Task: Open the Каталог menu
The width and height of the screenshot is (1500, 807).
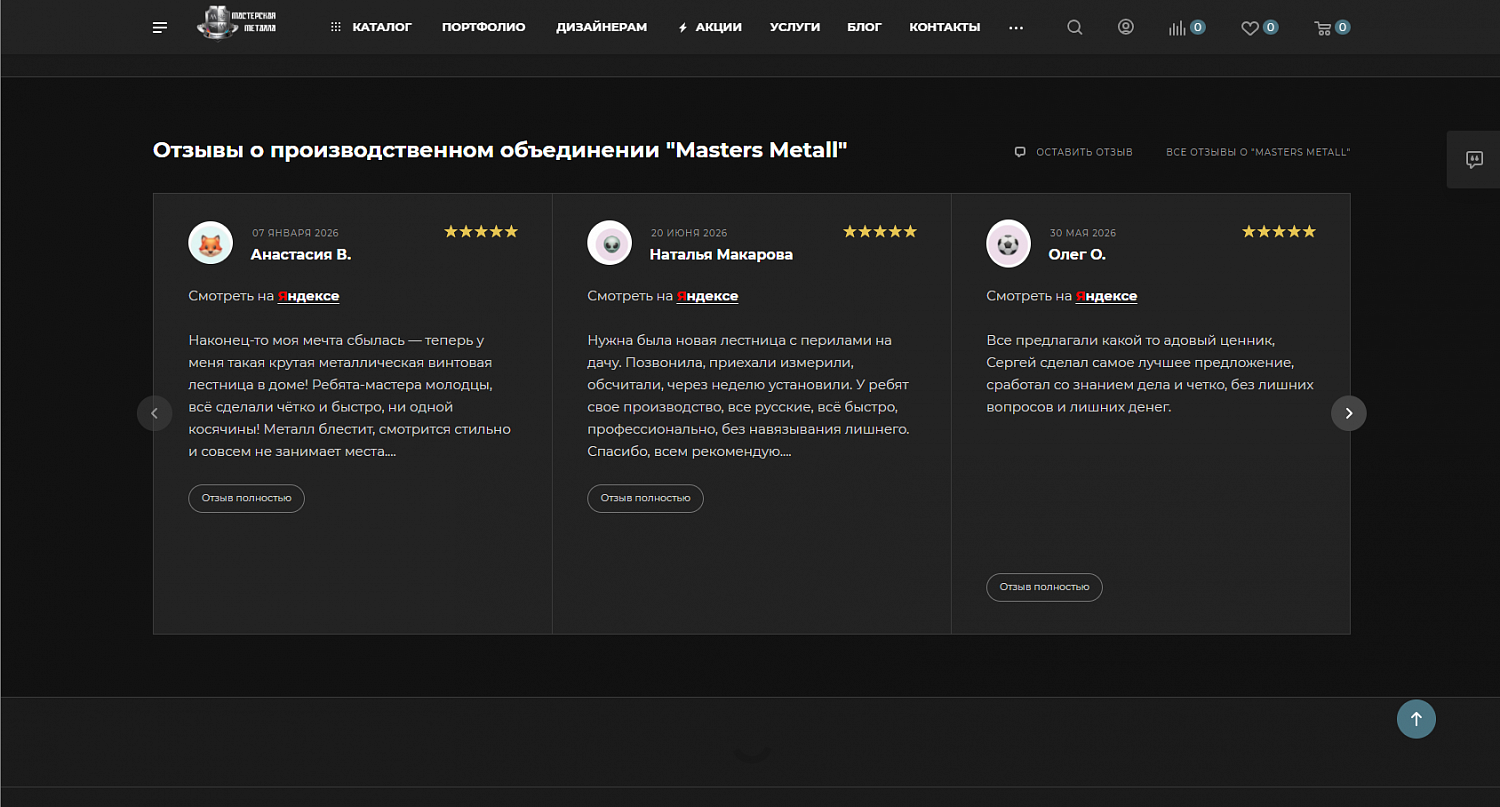Action: point(371,27)
